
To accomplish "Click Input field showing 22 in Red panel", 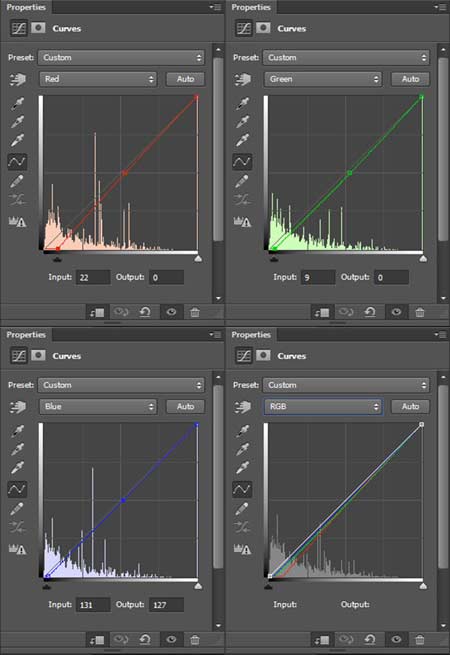I will point(93,277).
